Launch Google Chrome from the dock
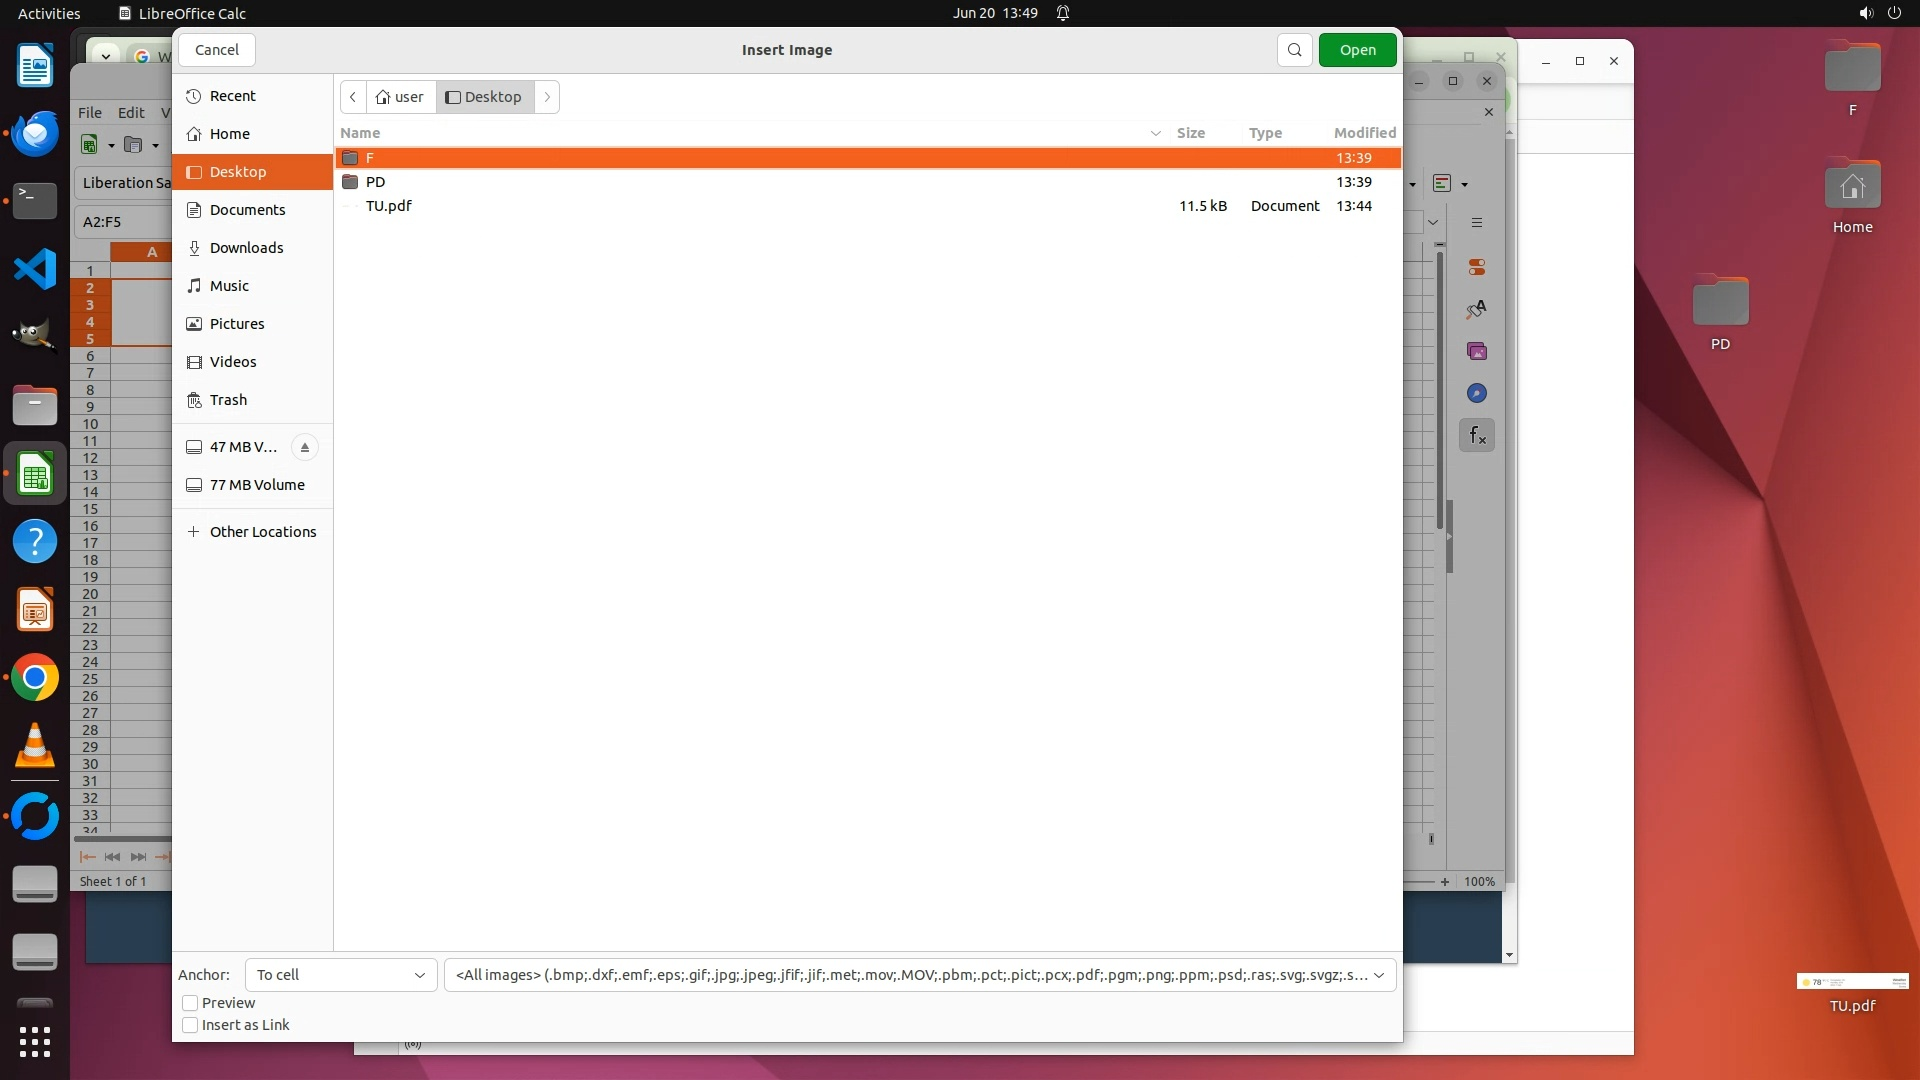 click(35, 678)
